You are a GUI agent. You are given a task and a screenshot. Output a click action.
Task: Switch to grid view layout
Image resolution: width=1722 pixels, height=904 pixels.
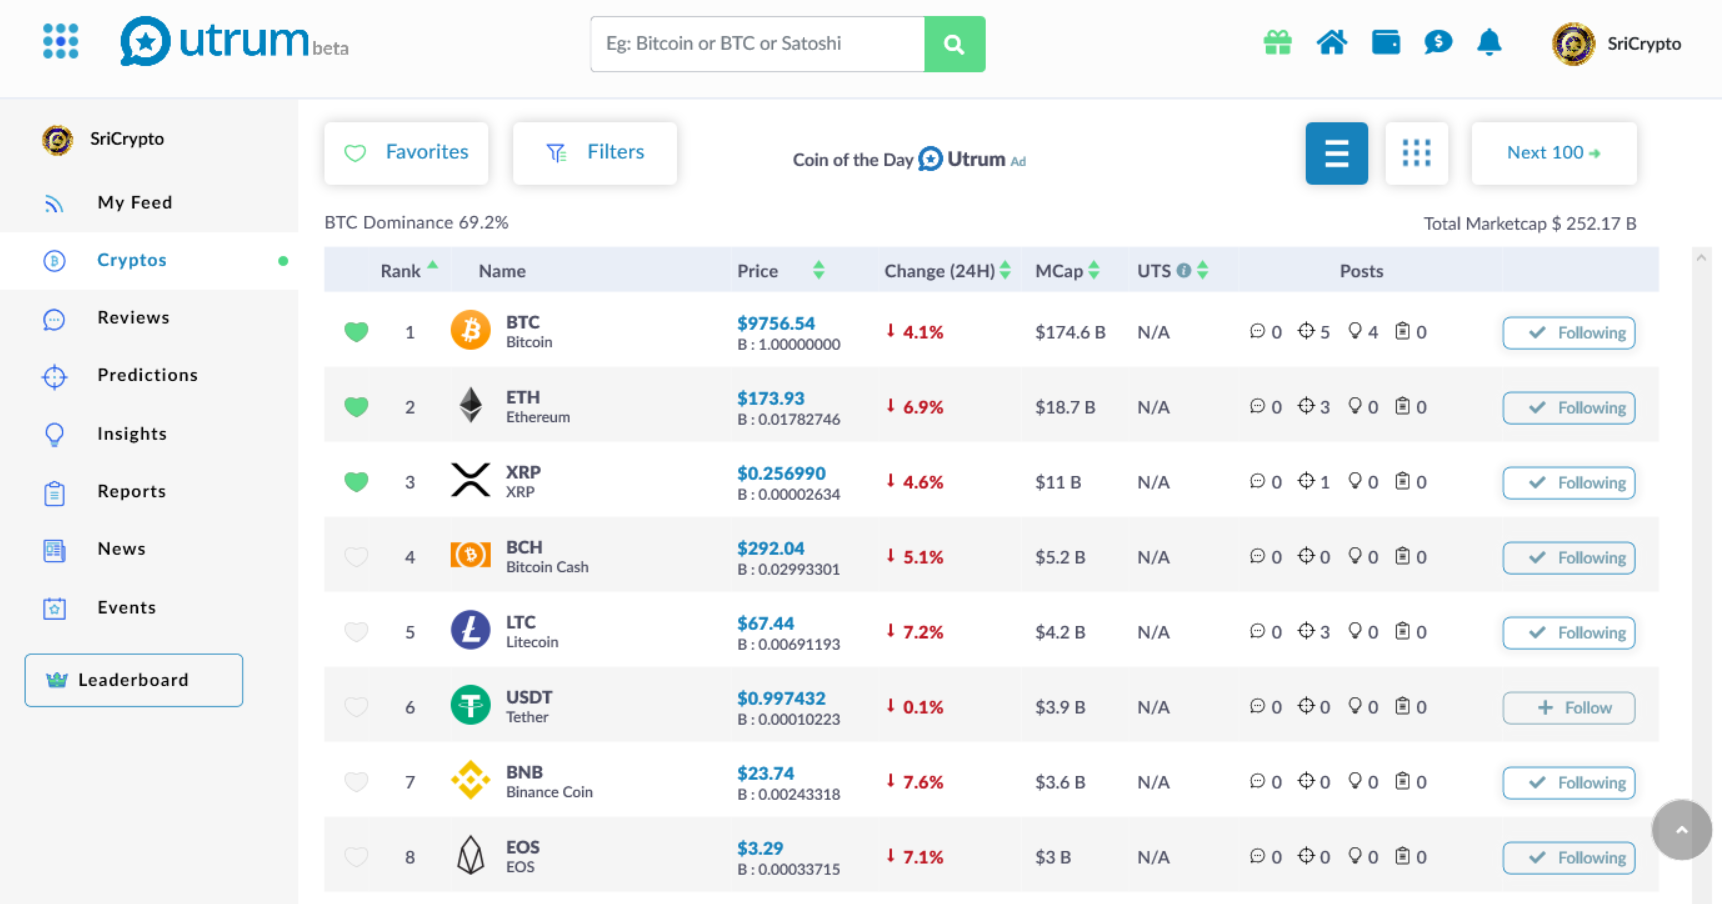tap(1417, 153)
